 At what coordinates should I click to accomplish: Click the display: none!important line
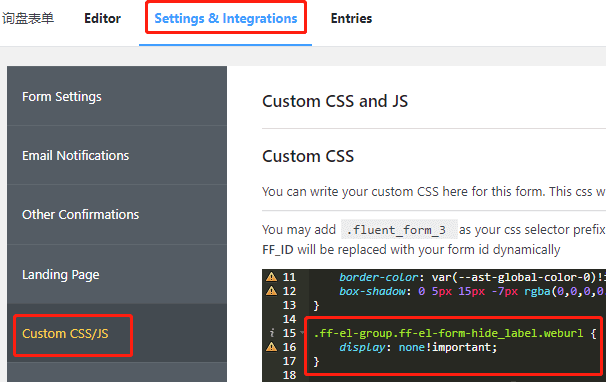click(x=418, y=347)
